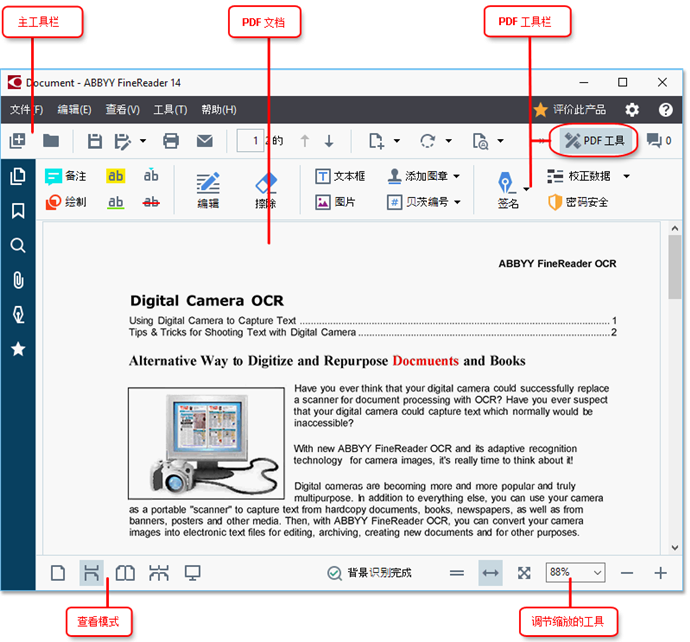
Task: Expand the 签名 signature dropdown arrow
Action: [526, 190]
